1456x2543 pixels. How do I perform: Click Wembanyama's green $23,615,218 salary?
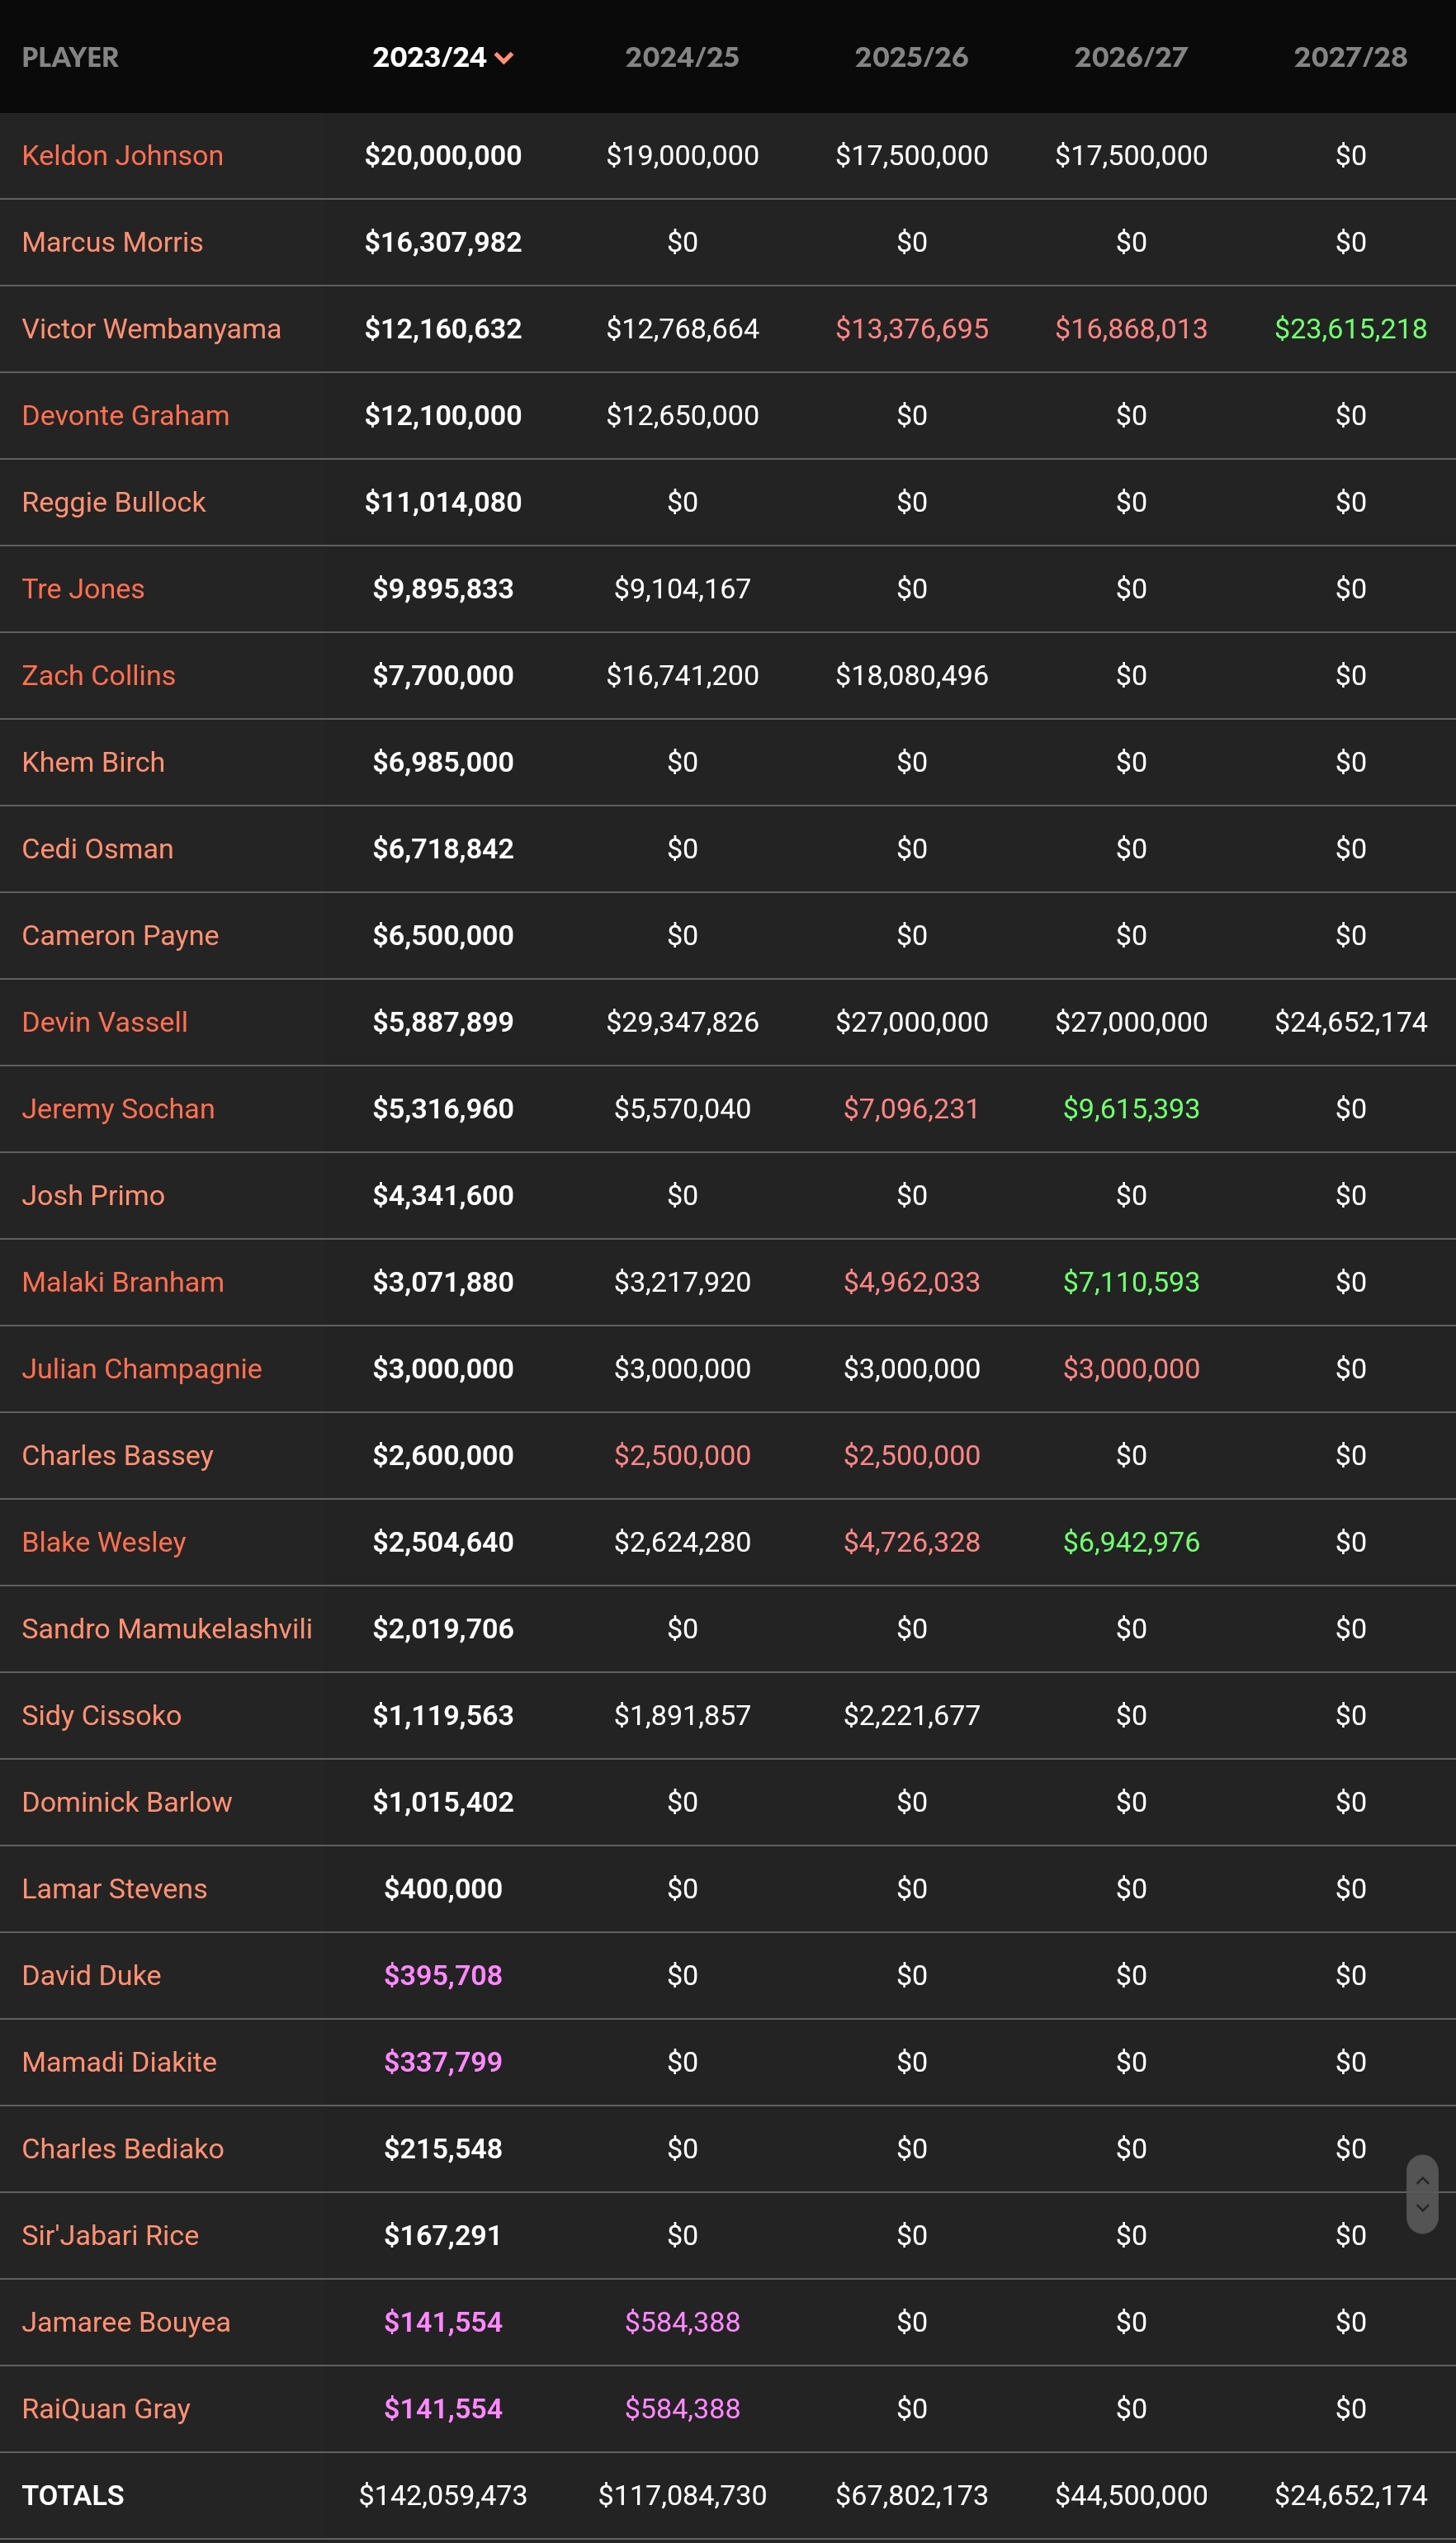(1350, 328)
